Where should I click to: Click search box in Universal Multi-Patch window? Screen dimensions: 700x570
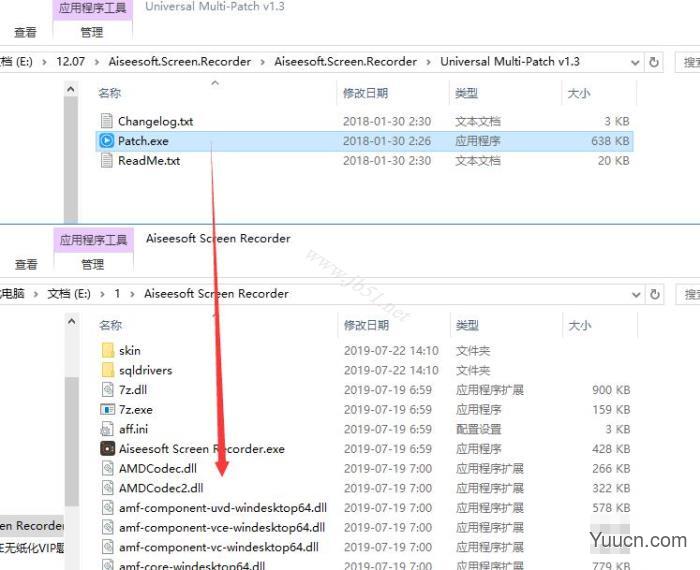point(688,62)
